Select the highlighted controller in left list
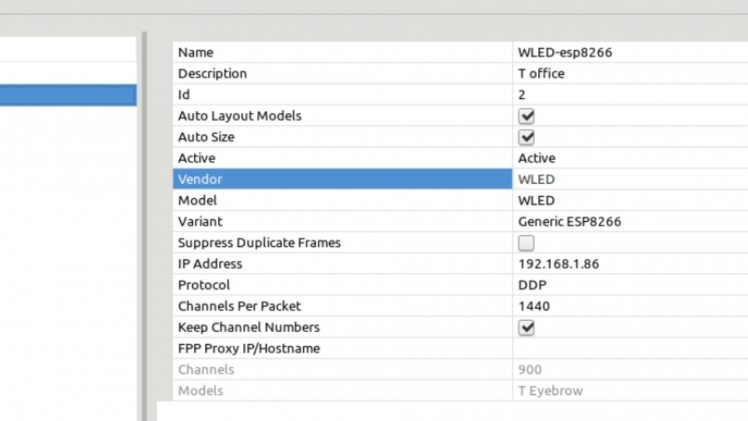The image size is (748, 421). coord(67,95)
